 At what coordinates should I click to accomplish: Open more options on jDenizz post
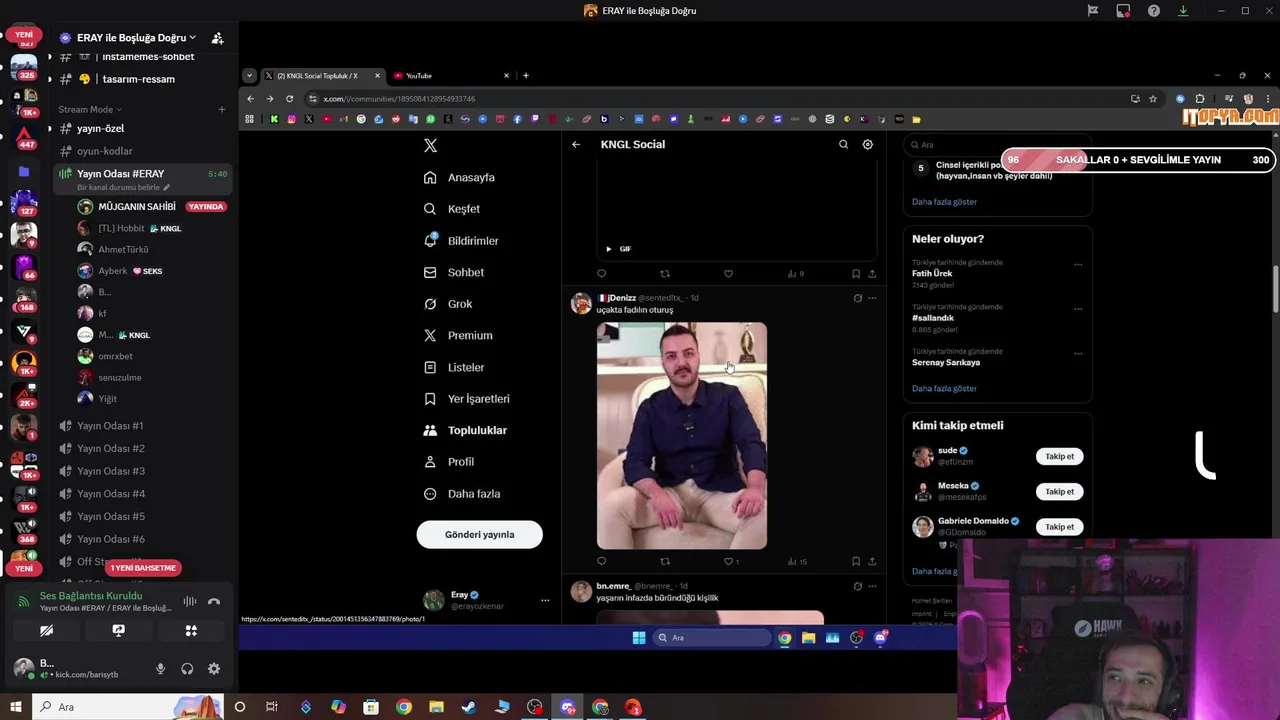[x=872, y=298]
